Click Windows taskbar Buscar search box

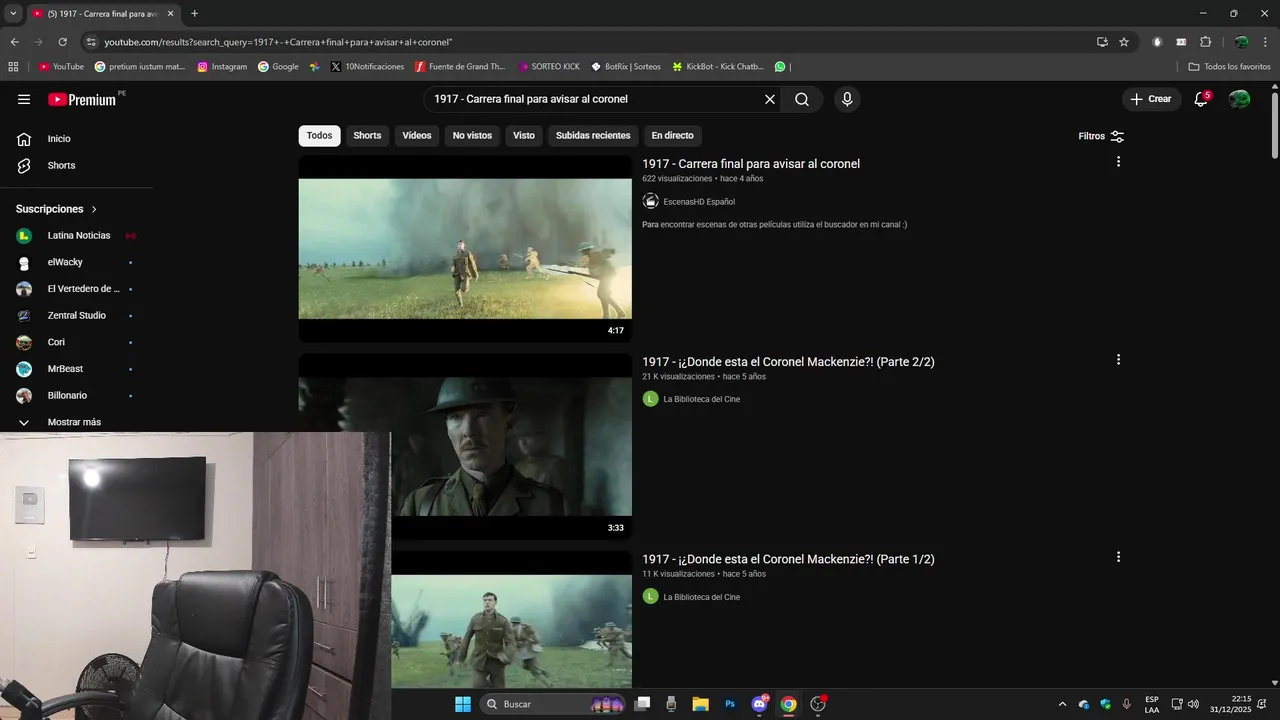(554, 704)
